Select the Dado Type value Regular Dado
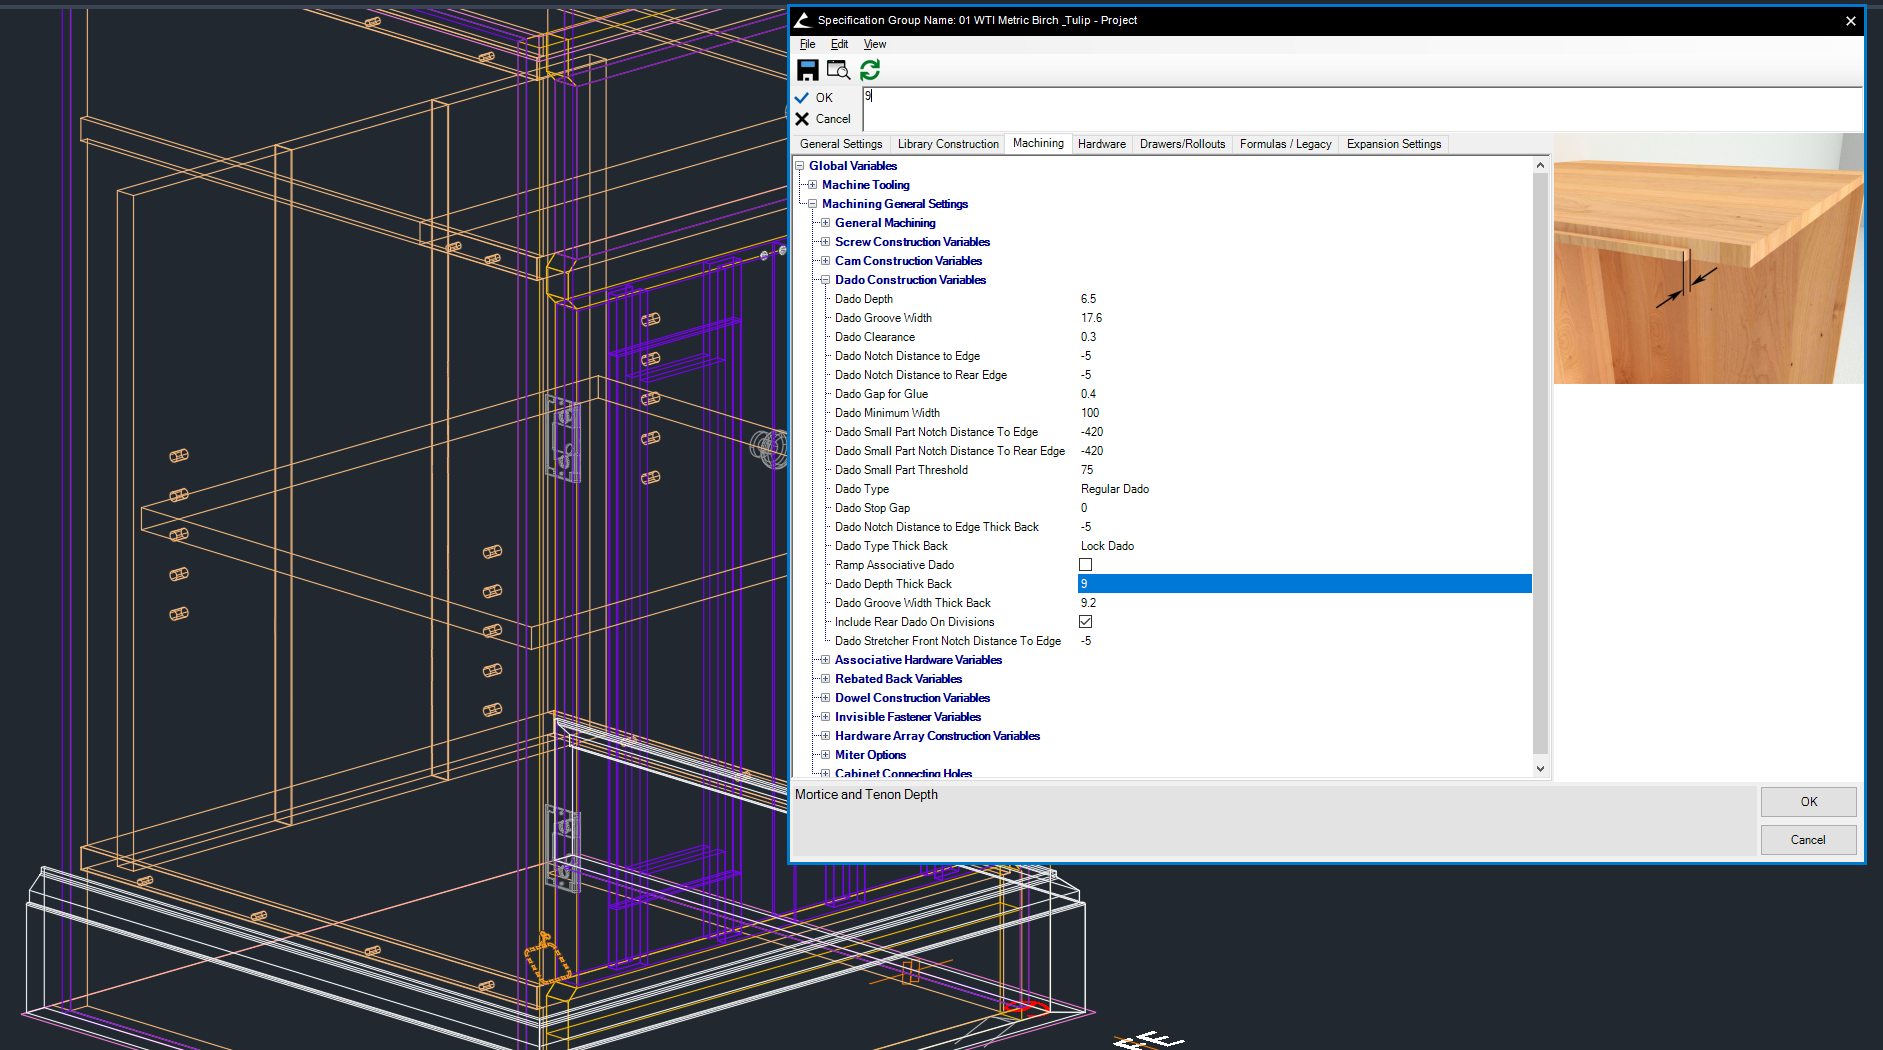 coord(1114,489)
